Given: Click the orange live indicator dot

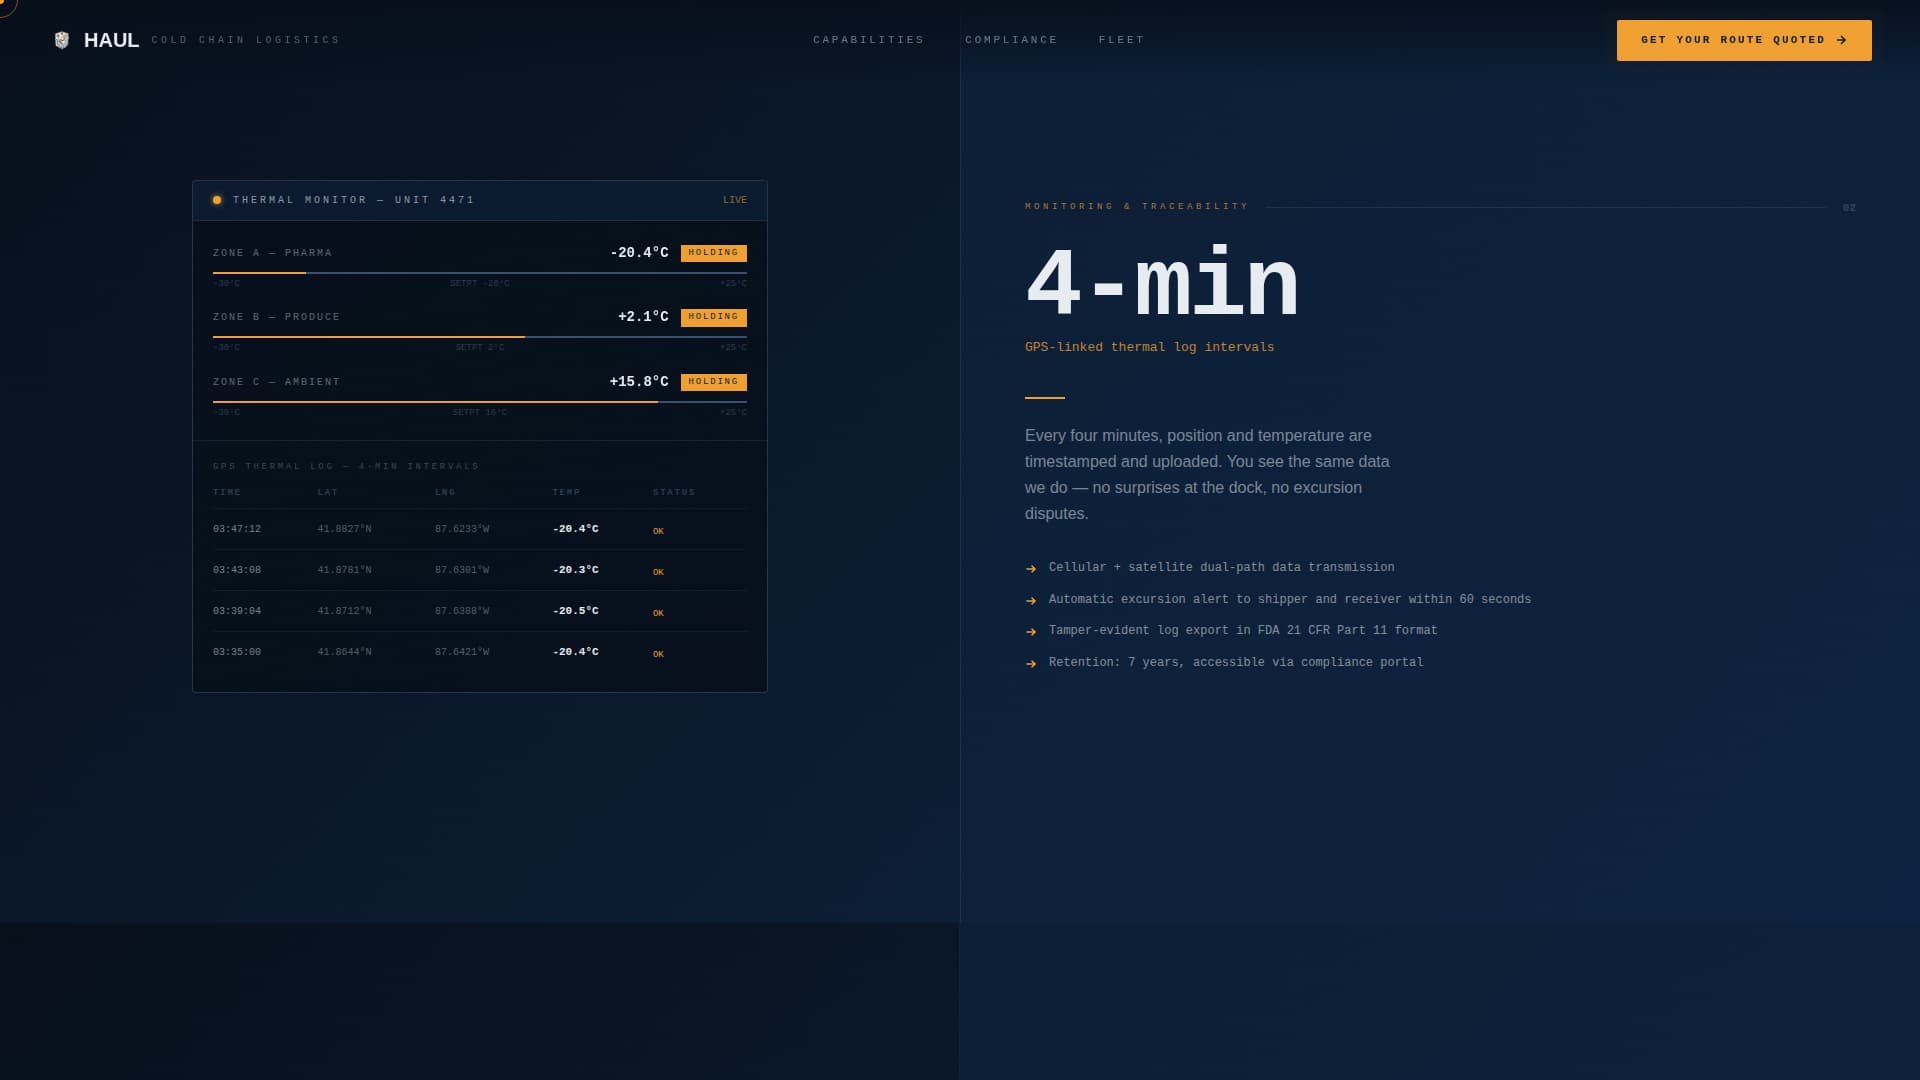Looking at the screenshot, I should pyautogui.click(x=217, y=200).
